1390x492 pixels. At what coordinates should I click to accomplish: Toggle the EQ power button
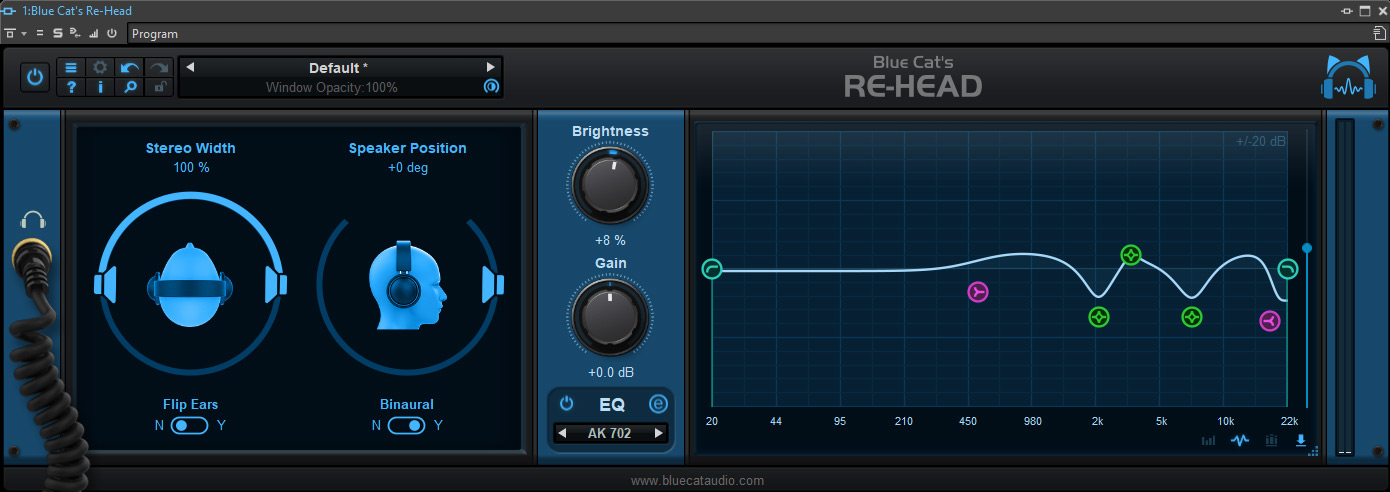click(567, 404)
